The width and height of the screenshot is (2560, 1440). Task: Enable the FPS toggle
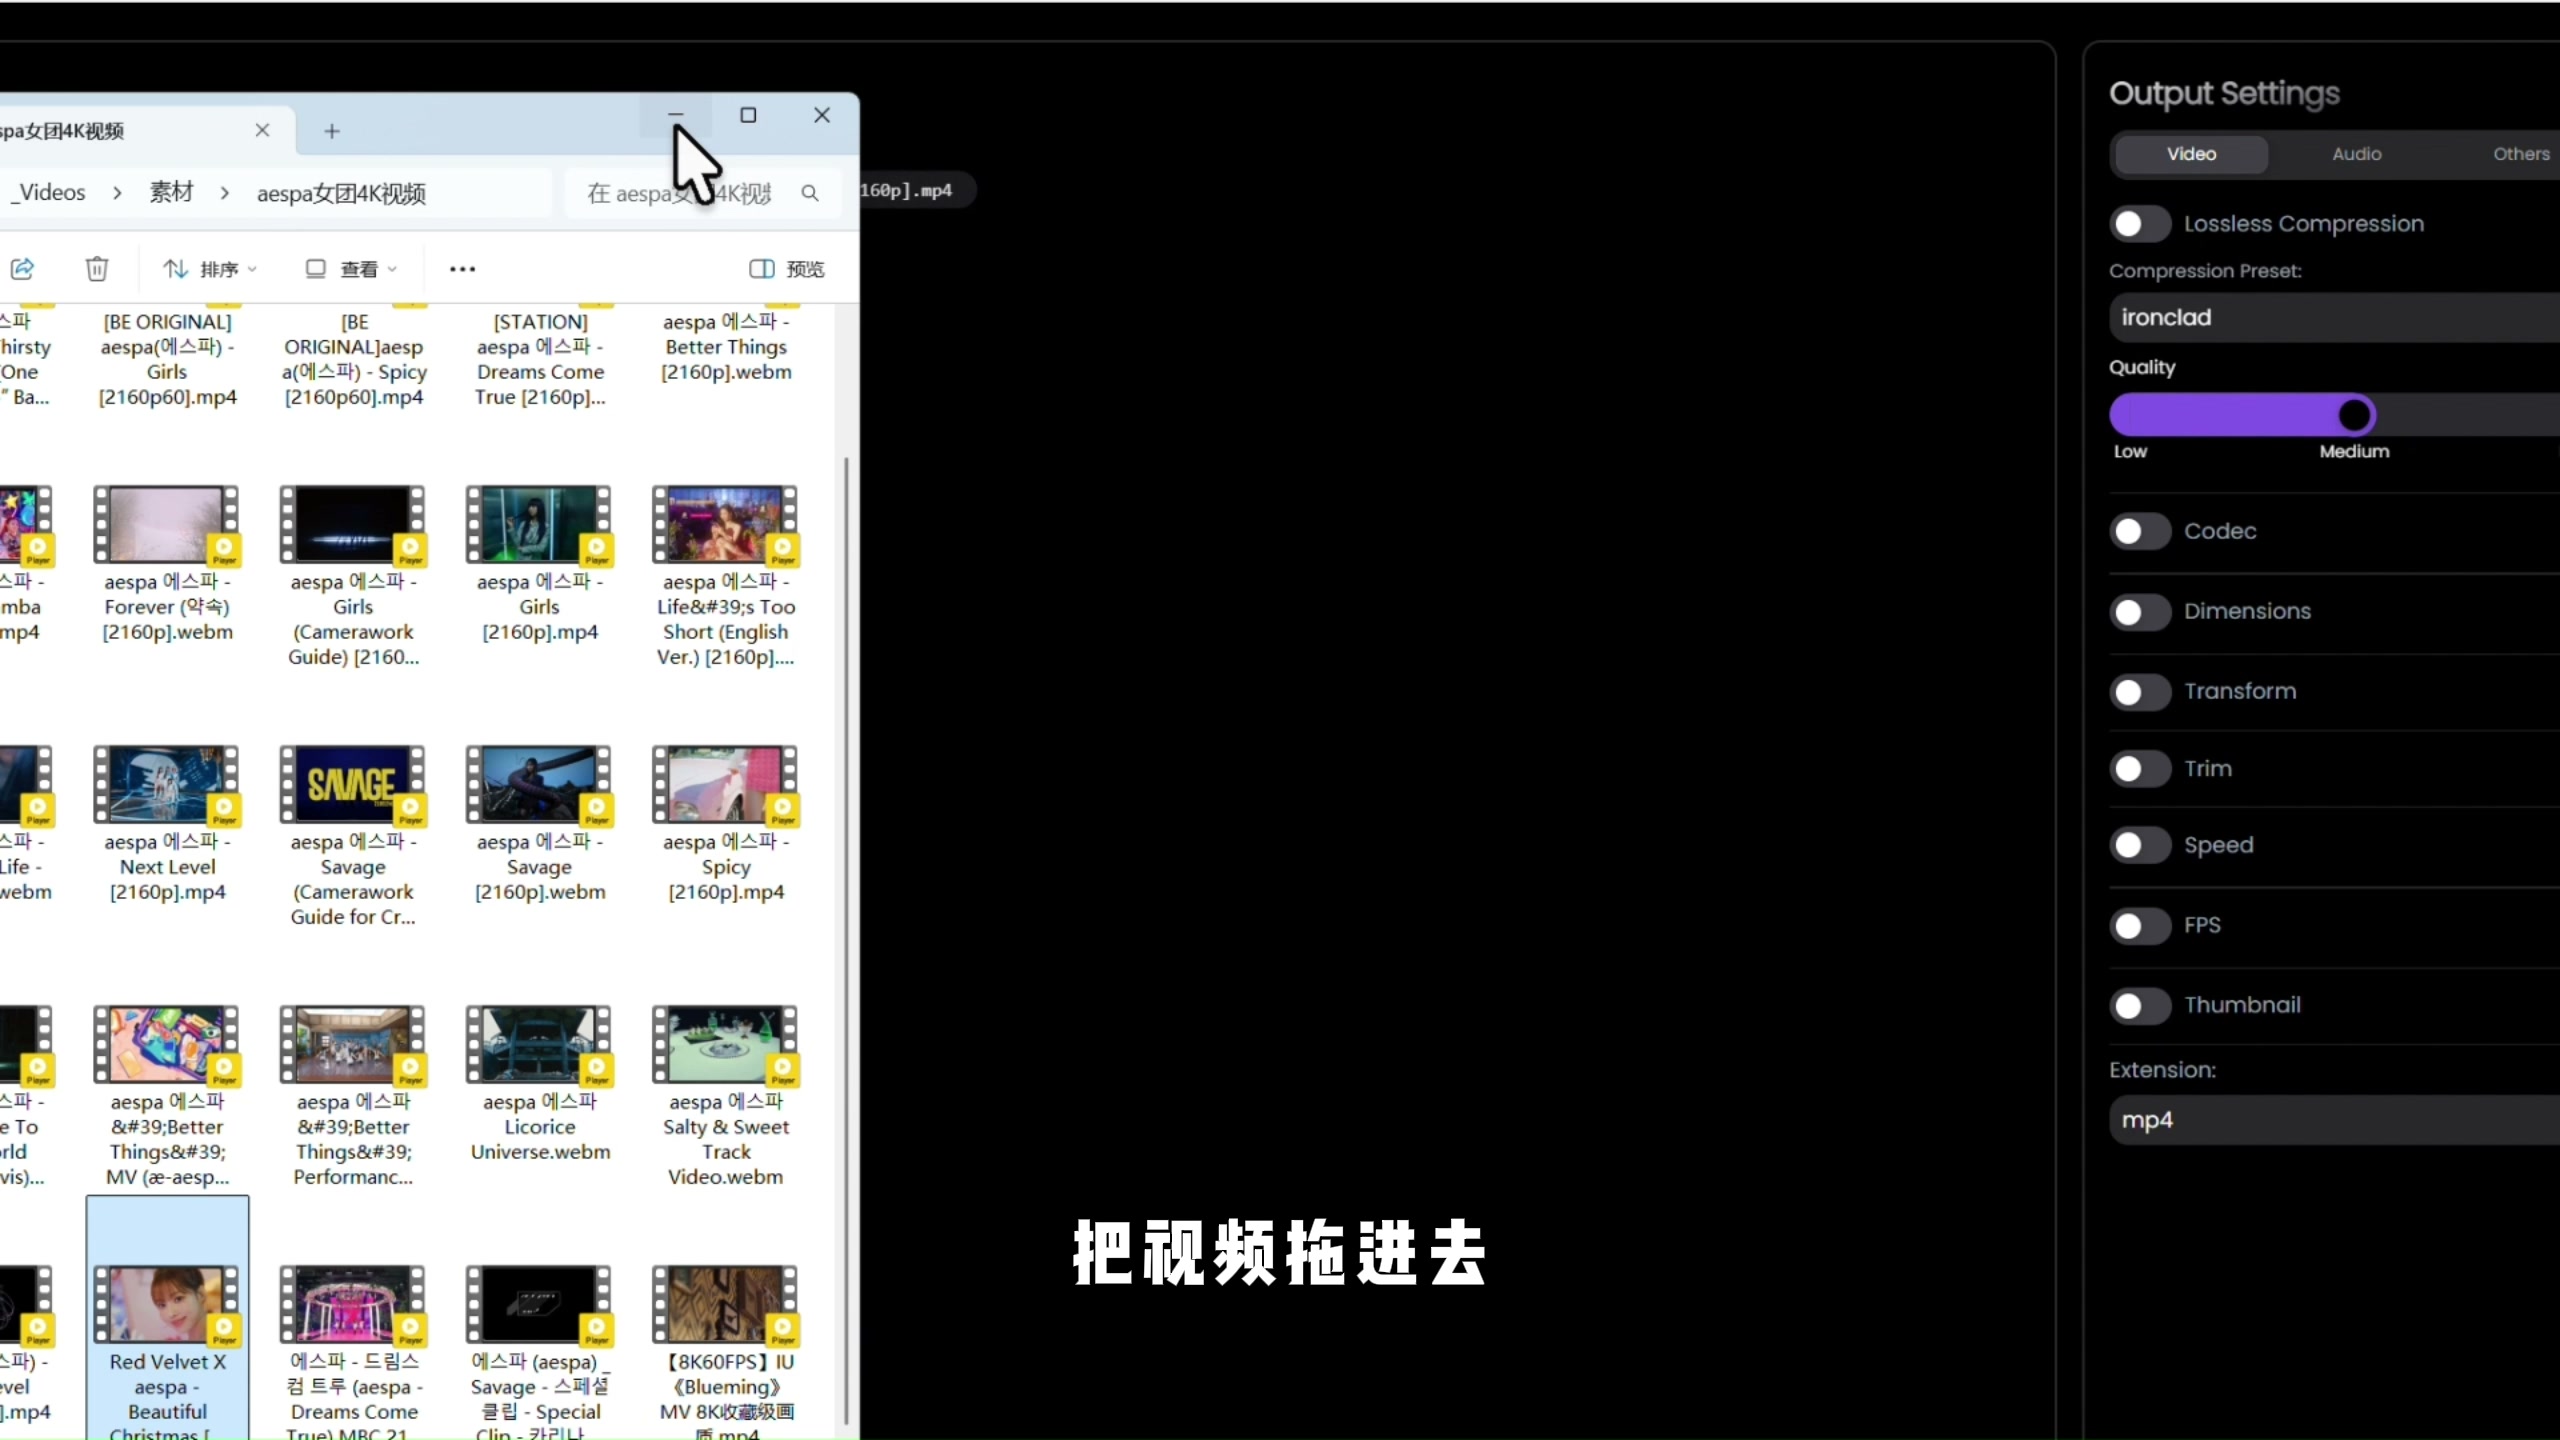[2139, 925]
